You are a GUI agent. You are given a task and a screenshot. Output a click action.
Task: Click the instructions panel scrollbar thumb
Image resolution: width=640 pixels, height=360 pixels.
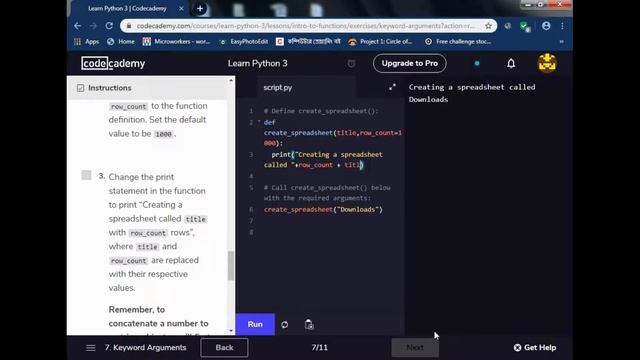coord(231,266)
